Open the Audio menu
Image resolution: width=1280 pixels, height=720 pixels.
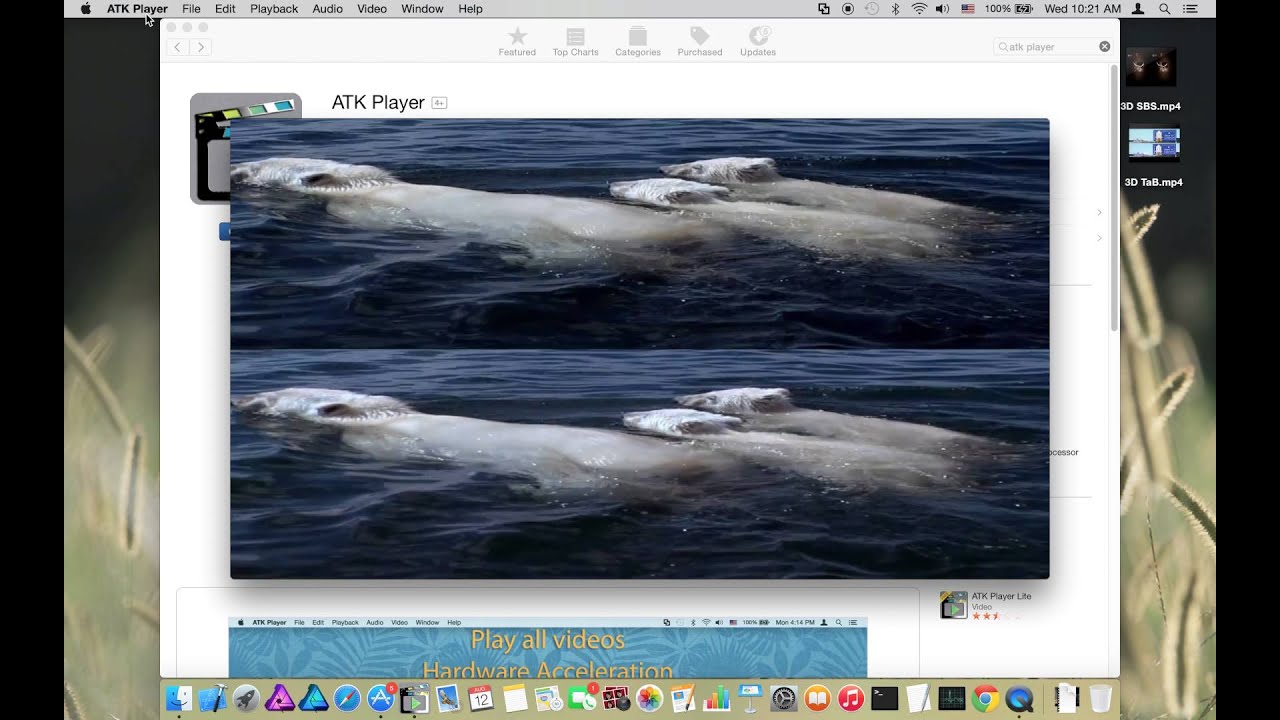[327, 9]
